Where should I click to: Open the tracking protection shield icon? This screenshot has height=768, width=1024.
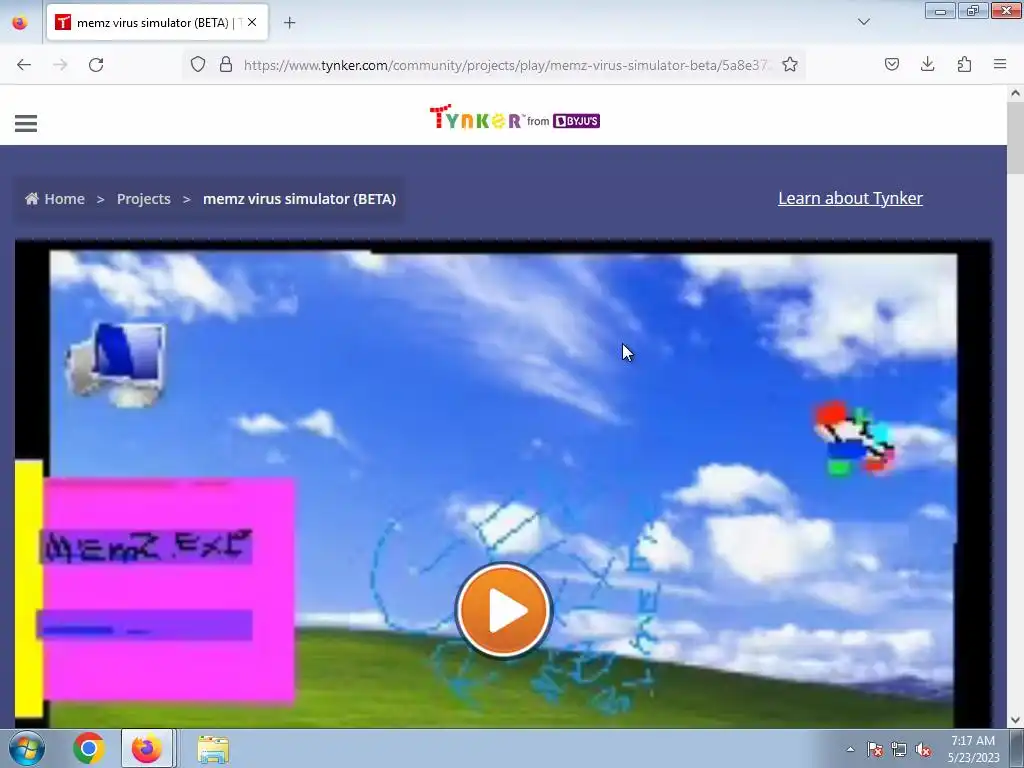tap(198, 64)
